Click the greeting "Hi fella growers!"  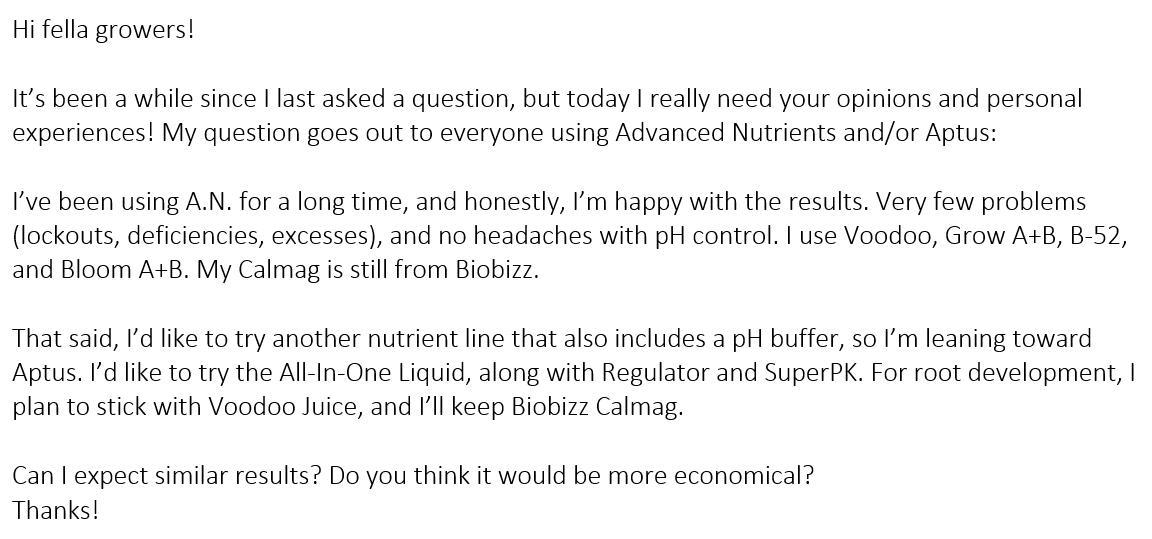[x=103, y=30]
